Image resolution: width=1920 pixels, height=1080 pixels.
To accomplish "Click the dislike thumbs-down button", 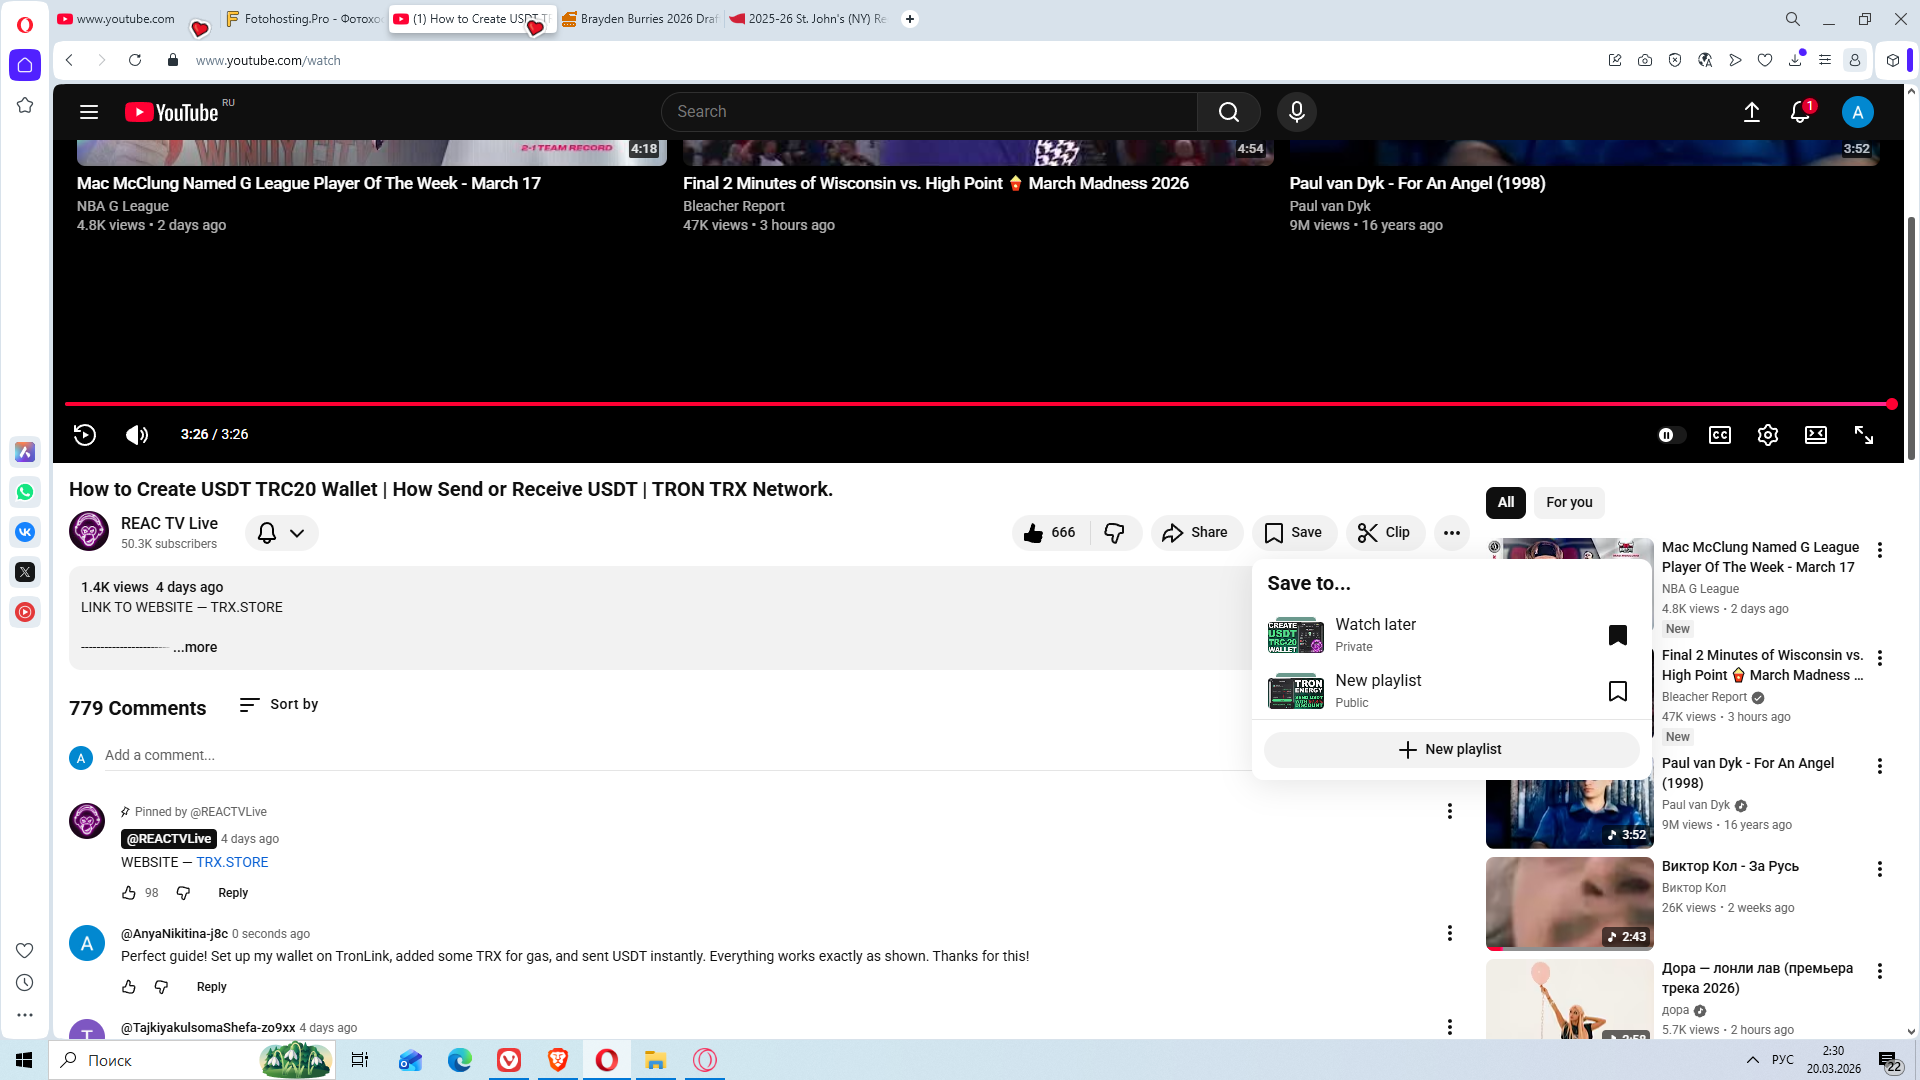I will [x=1114, y=533].
